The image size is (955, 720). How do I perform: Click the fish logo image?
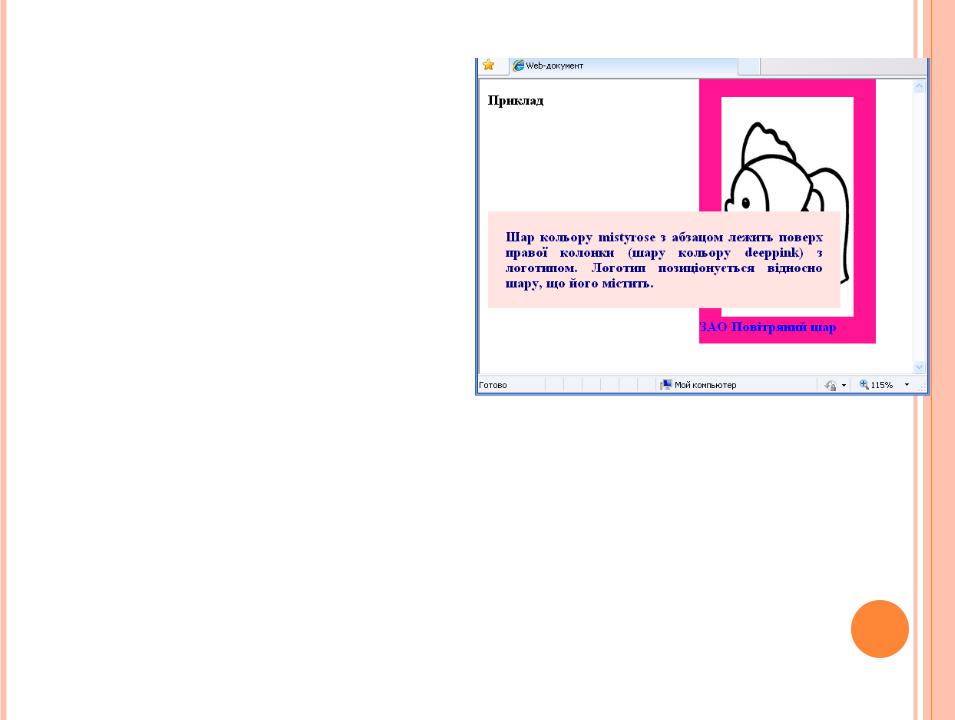click(787, 206)
